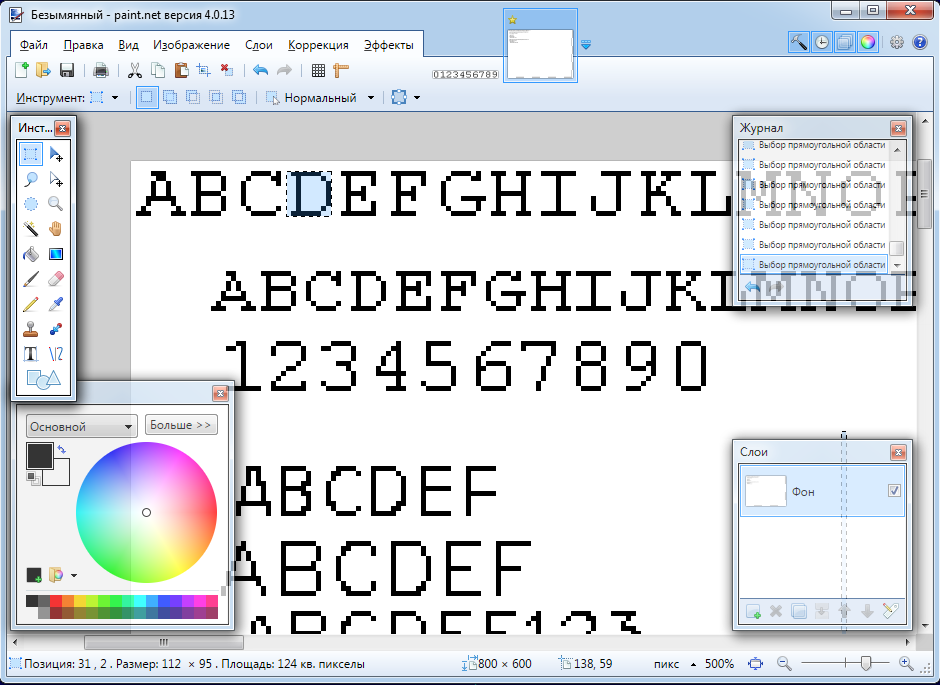
Task: Select the Paint Bucket tool
Action: [x=31, y=254]
